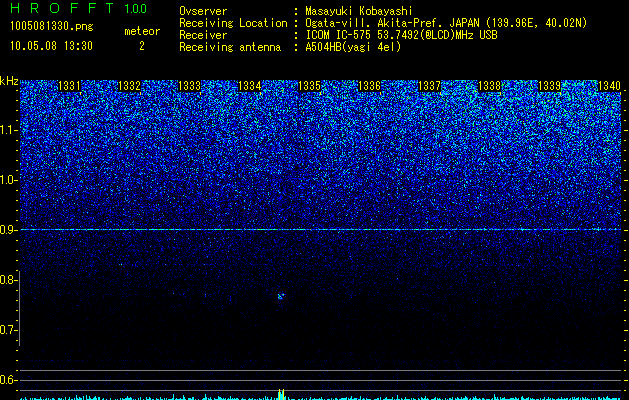Viewport: 629px width, 400px height.
Task: Click the 1338 time marker
Action: [x=490, y=86]
